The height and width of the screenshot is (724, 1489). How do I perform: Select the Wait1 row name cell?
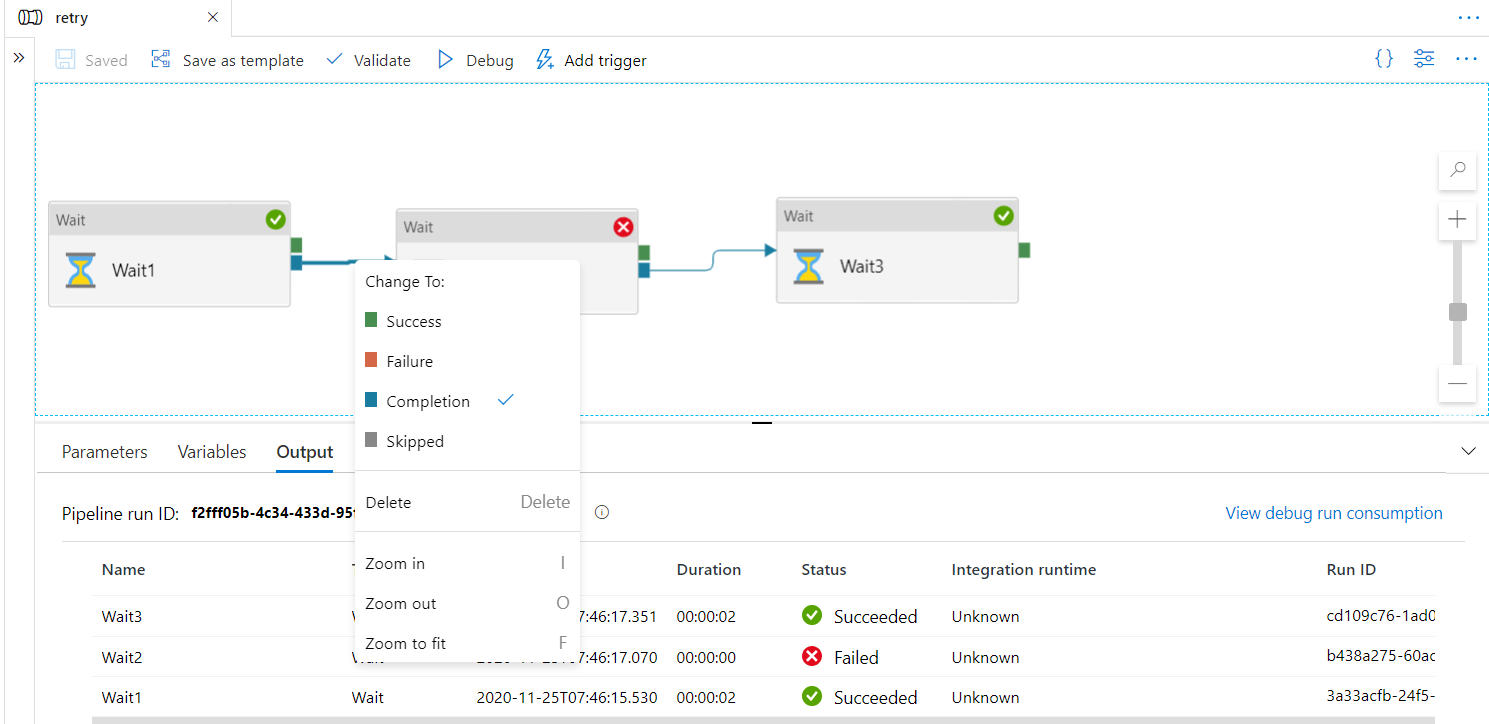point(122,697)
